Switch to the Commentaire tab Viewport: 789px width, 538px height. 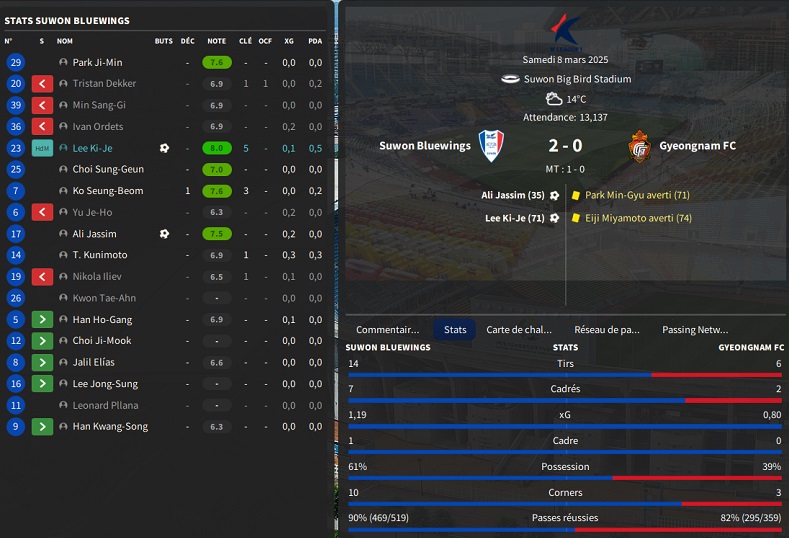pos(388,329)
